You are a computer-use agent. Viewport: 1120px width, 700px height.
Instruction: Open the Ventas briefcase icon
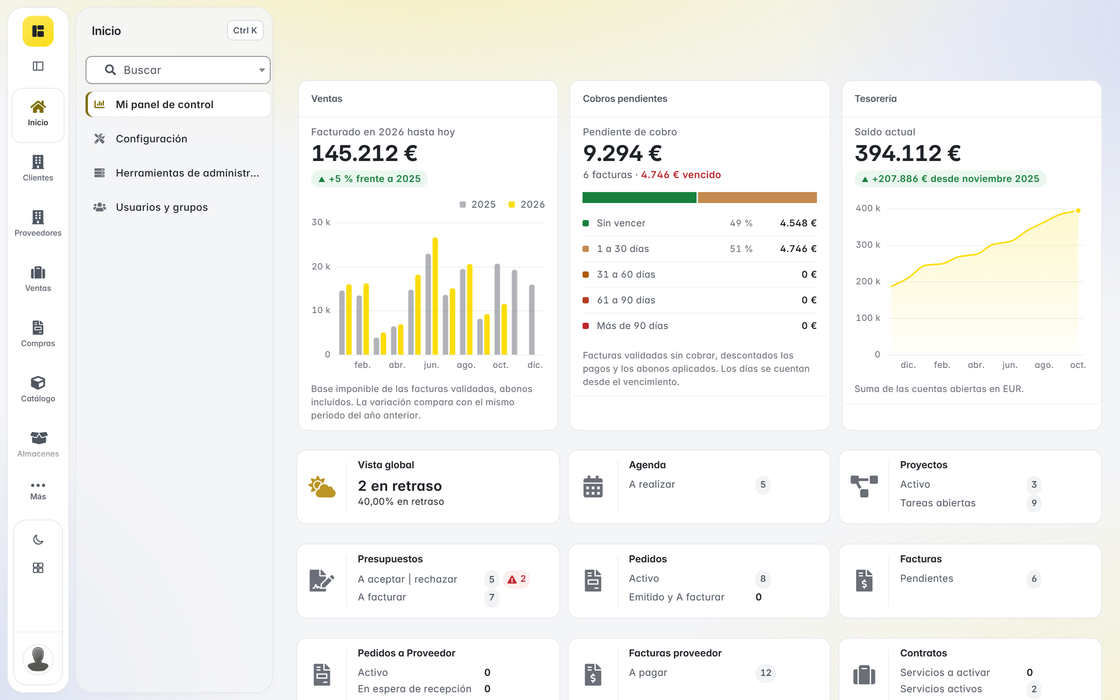38,272
